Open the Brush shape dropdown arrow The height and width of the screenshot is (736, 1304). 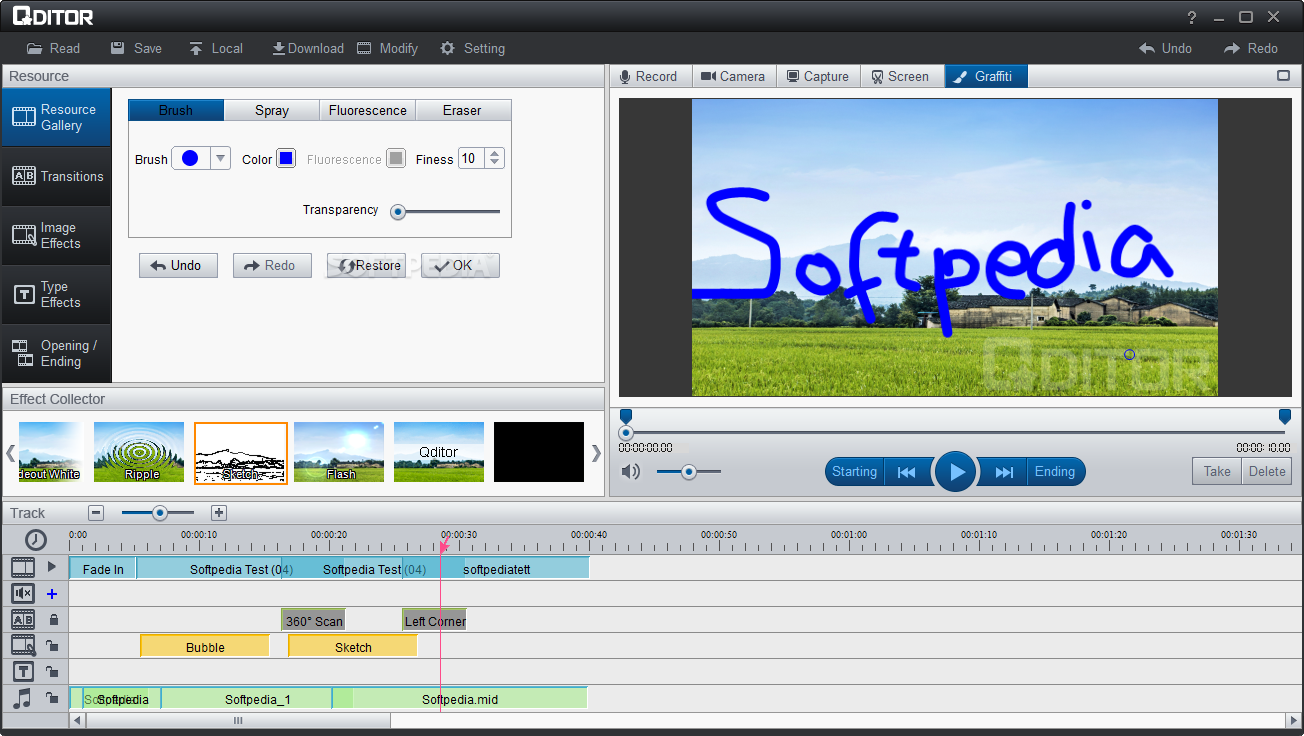(x=221, y=158)
